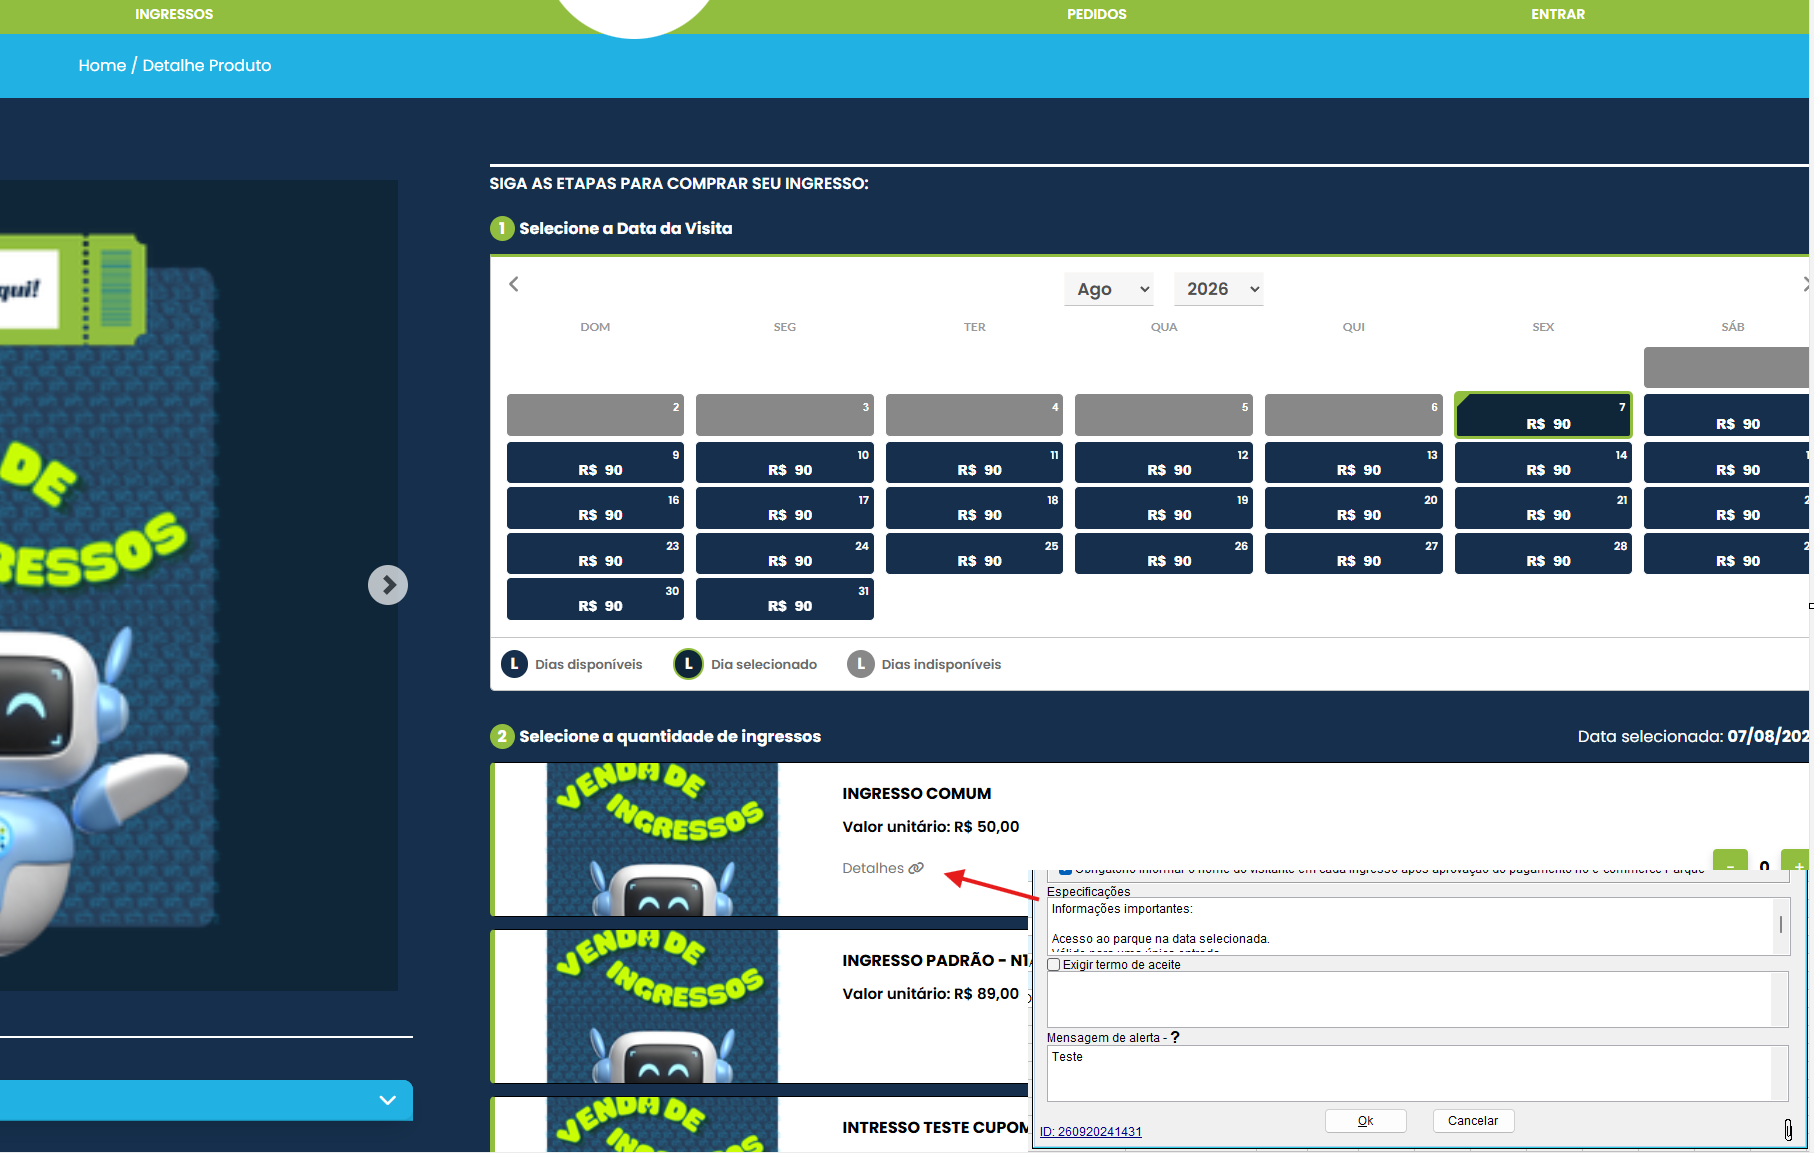
Task: Select day 21 in the calendar
Action: (1543, 507)
